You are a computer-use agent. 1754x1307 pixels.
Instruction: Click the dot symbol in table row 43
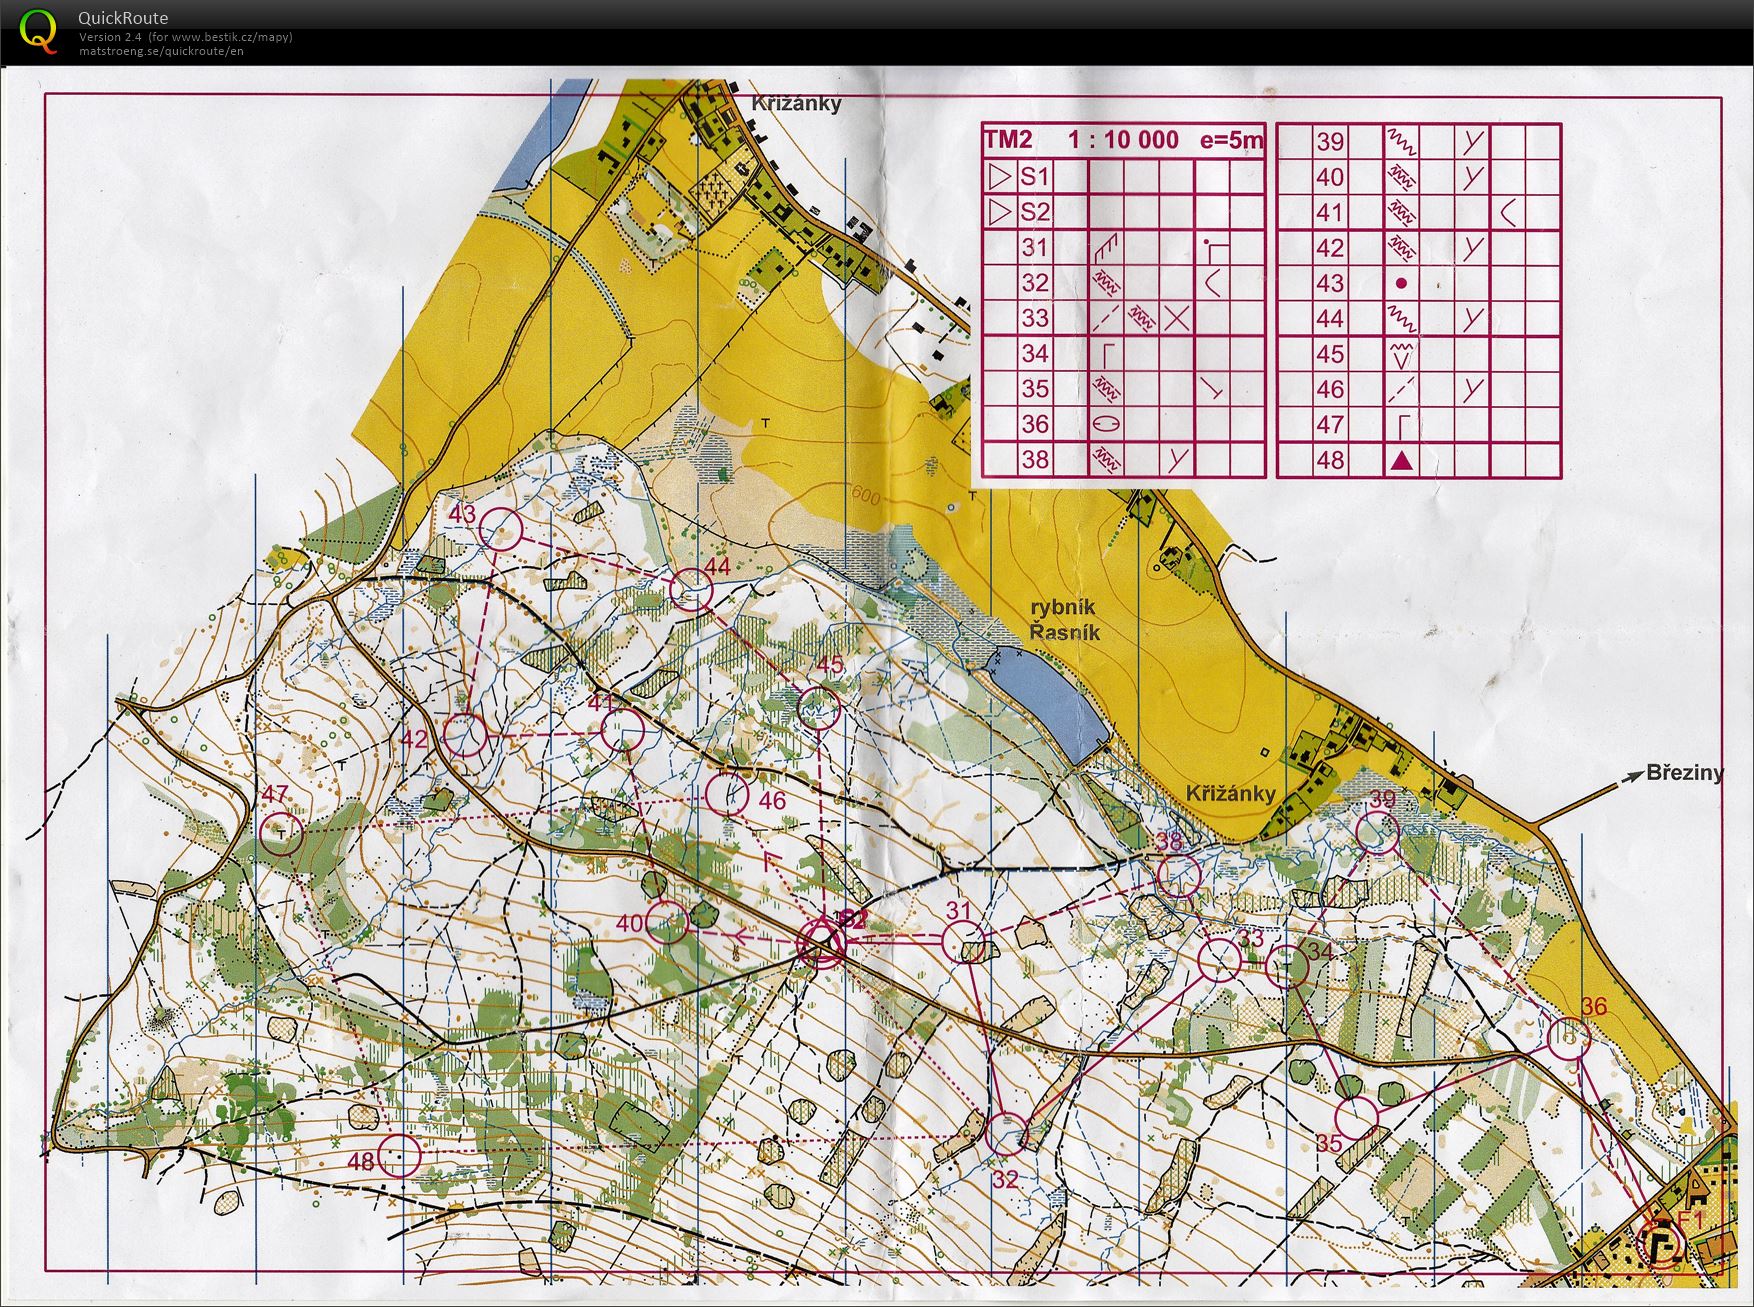coord(1402,283)
